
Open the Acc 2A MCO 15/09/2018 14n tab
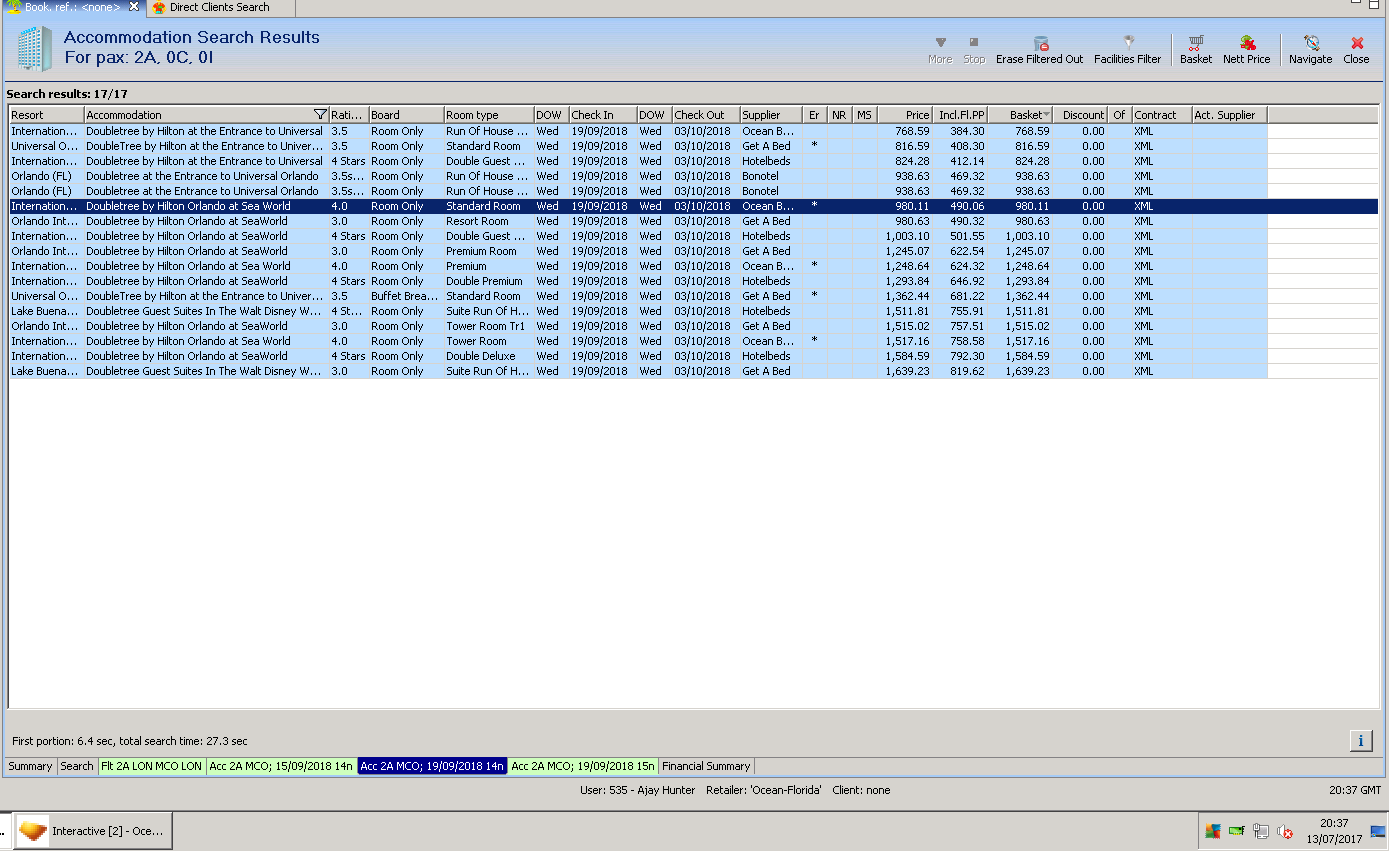(281, 766)
